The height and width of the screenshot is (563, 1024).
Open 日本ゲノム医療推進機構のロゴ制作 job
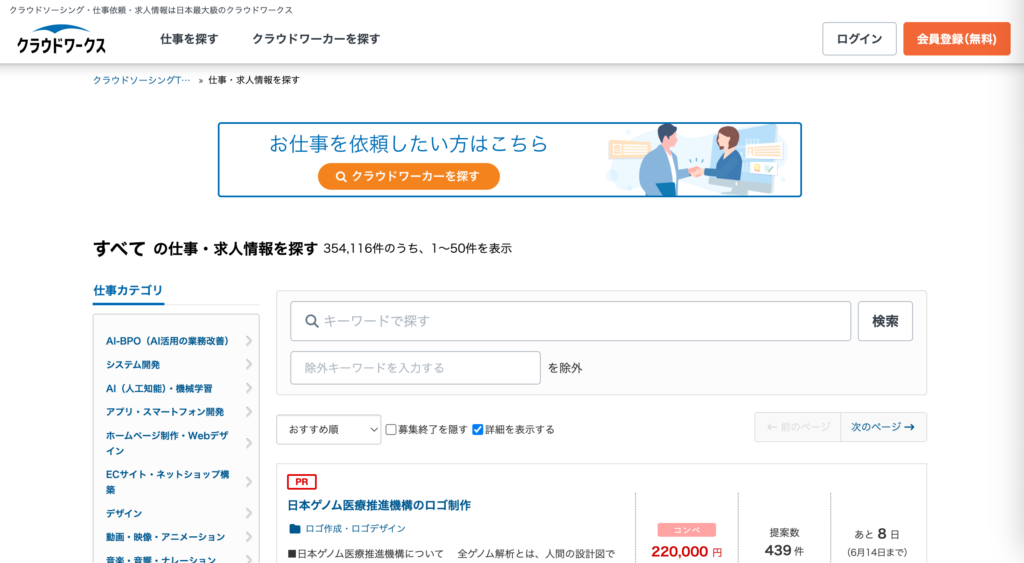[x=379, y=505]
